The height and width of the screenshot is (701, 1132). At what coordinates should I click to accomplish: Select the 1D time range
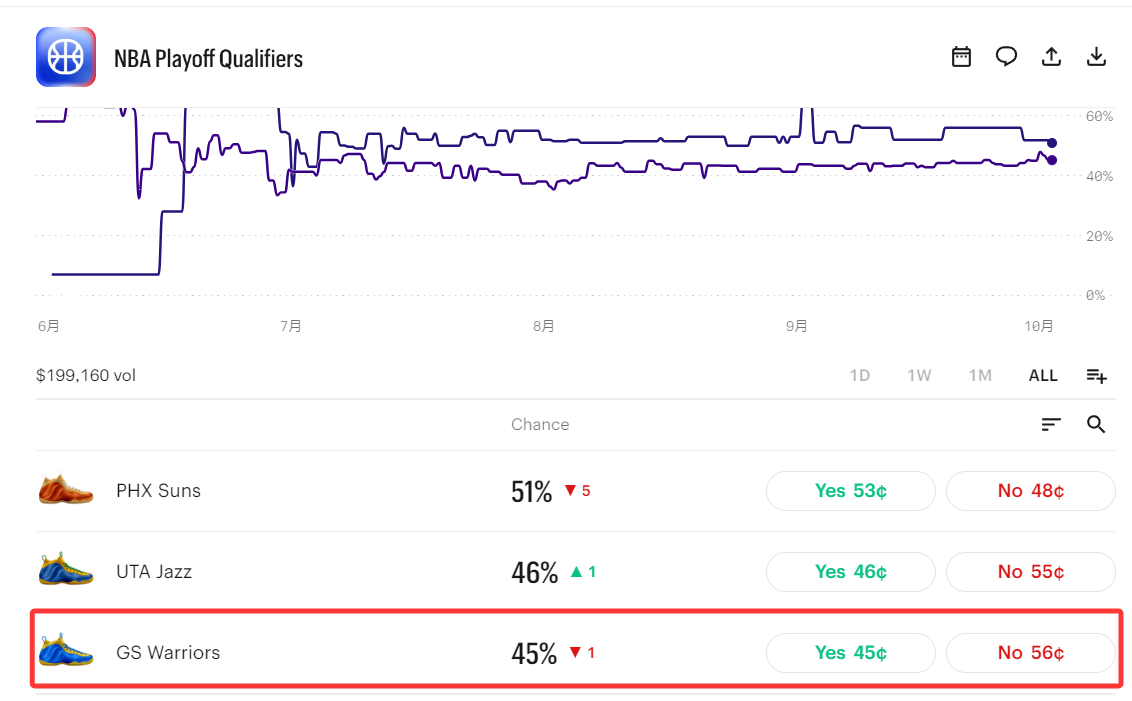point(859,375)
